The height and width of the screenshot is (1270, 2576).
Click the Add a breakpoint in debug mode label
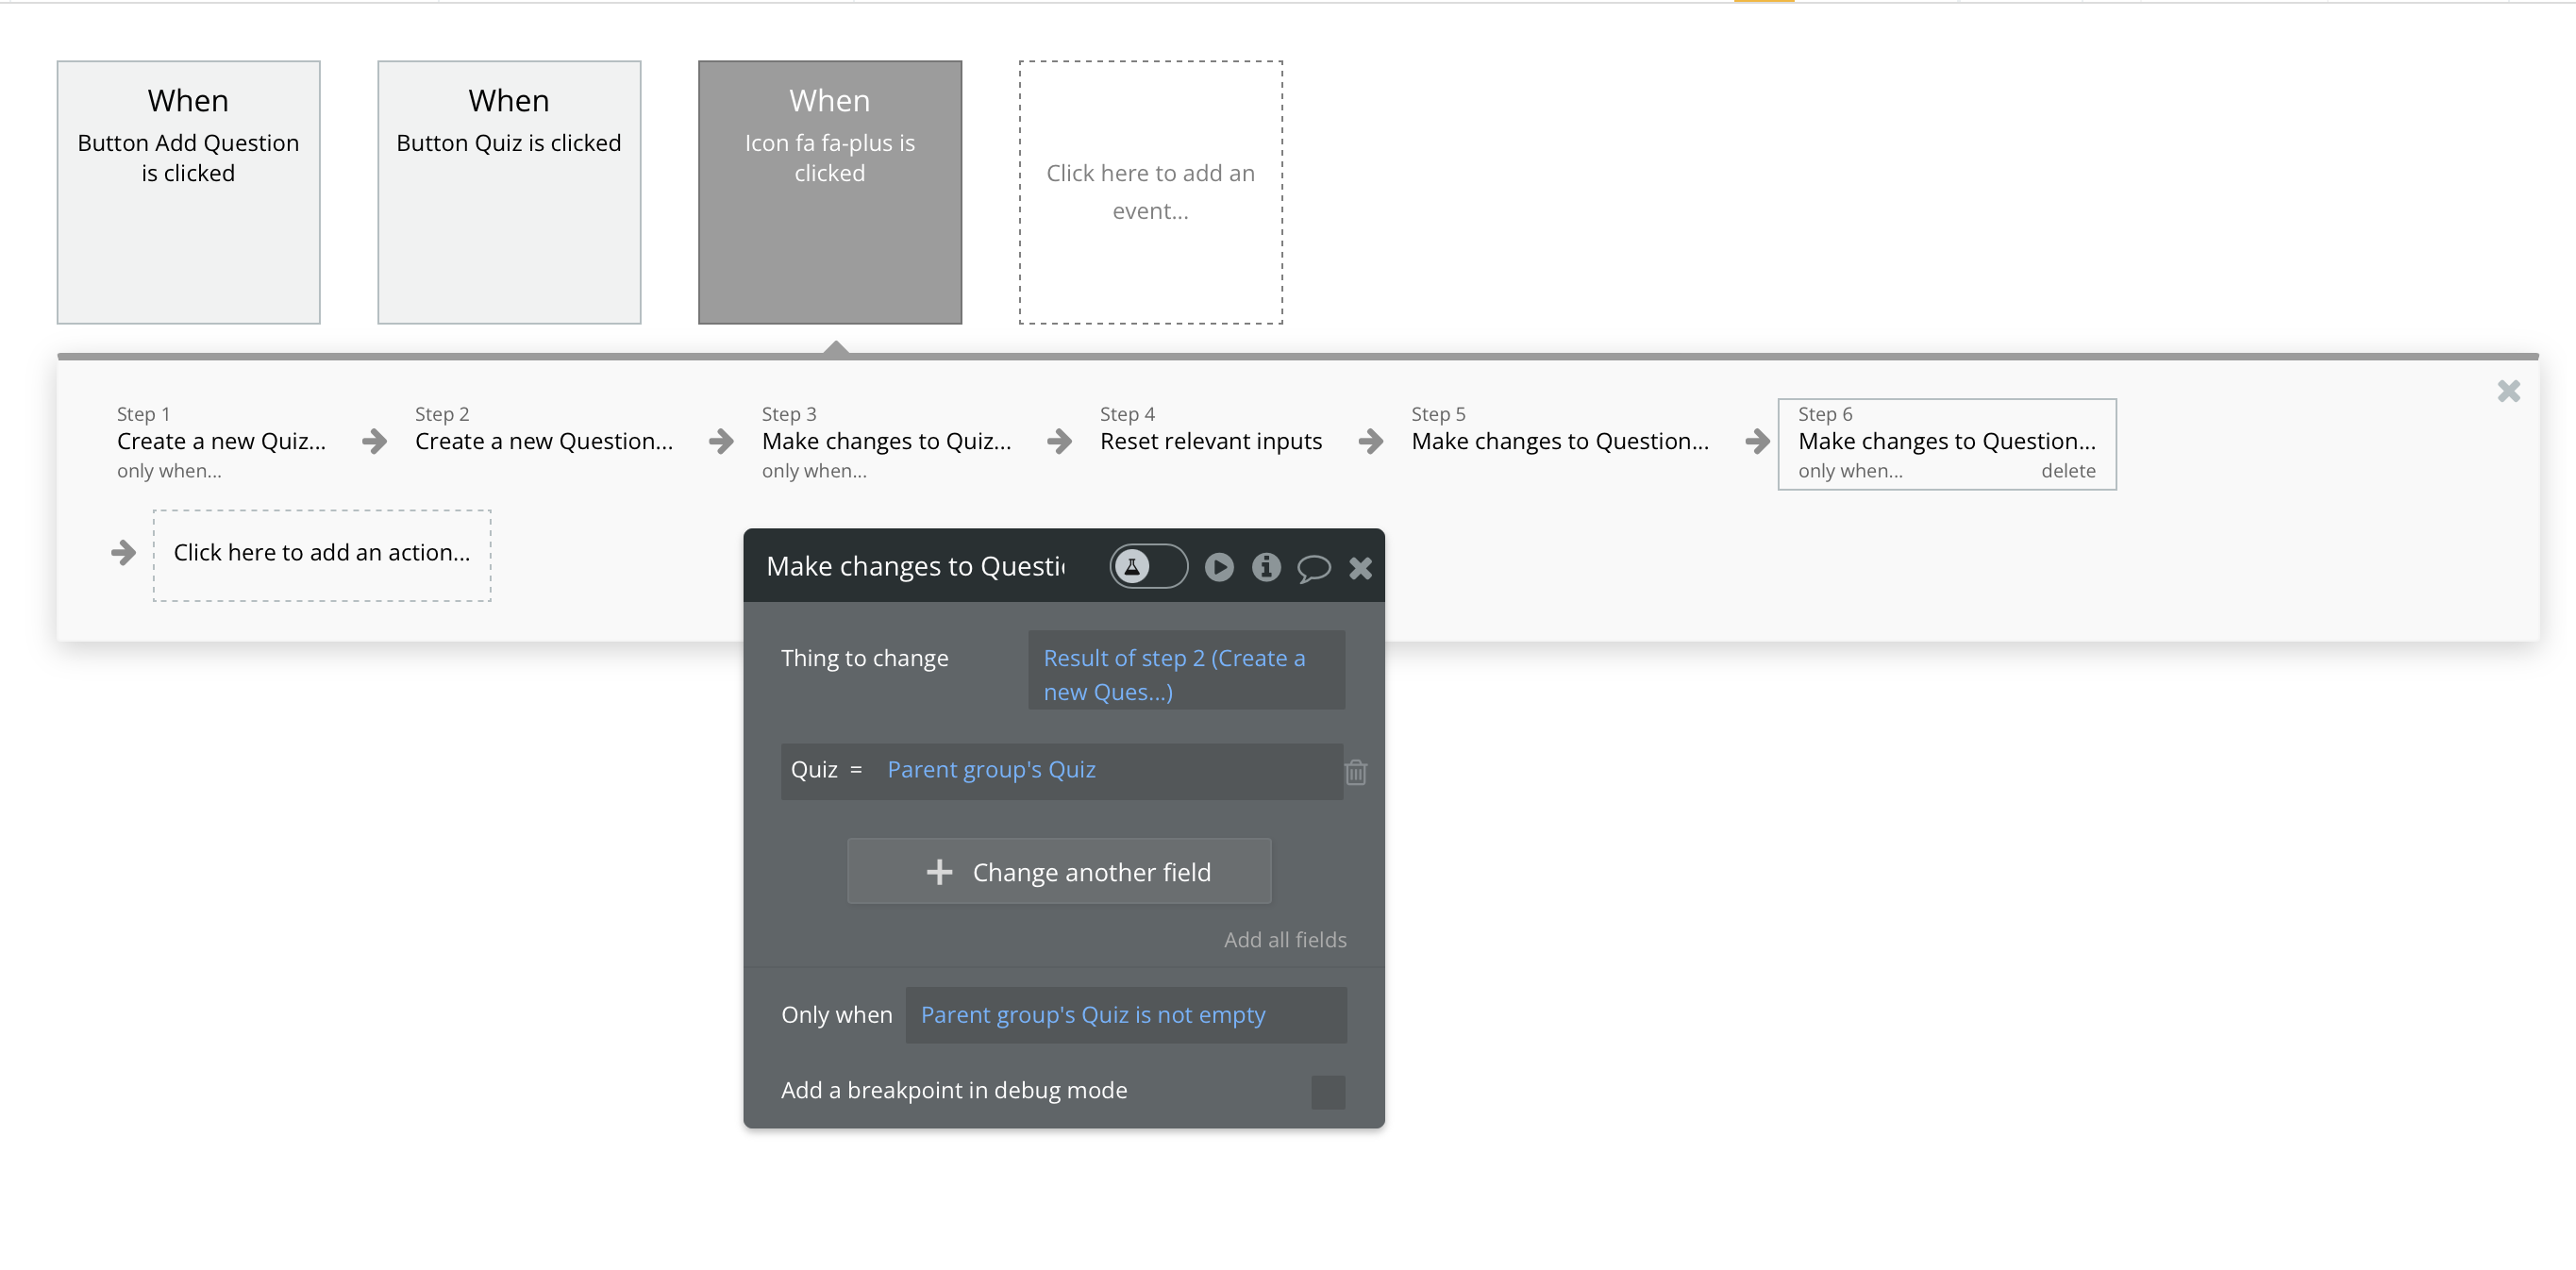click(954, 1090)
